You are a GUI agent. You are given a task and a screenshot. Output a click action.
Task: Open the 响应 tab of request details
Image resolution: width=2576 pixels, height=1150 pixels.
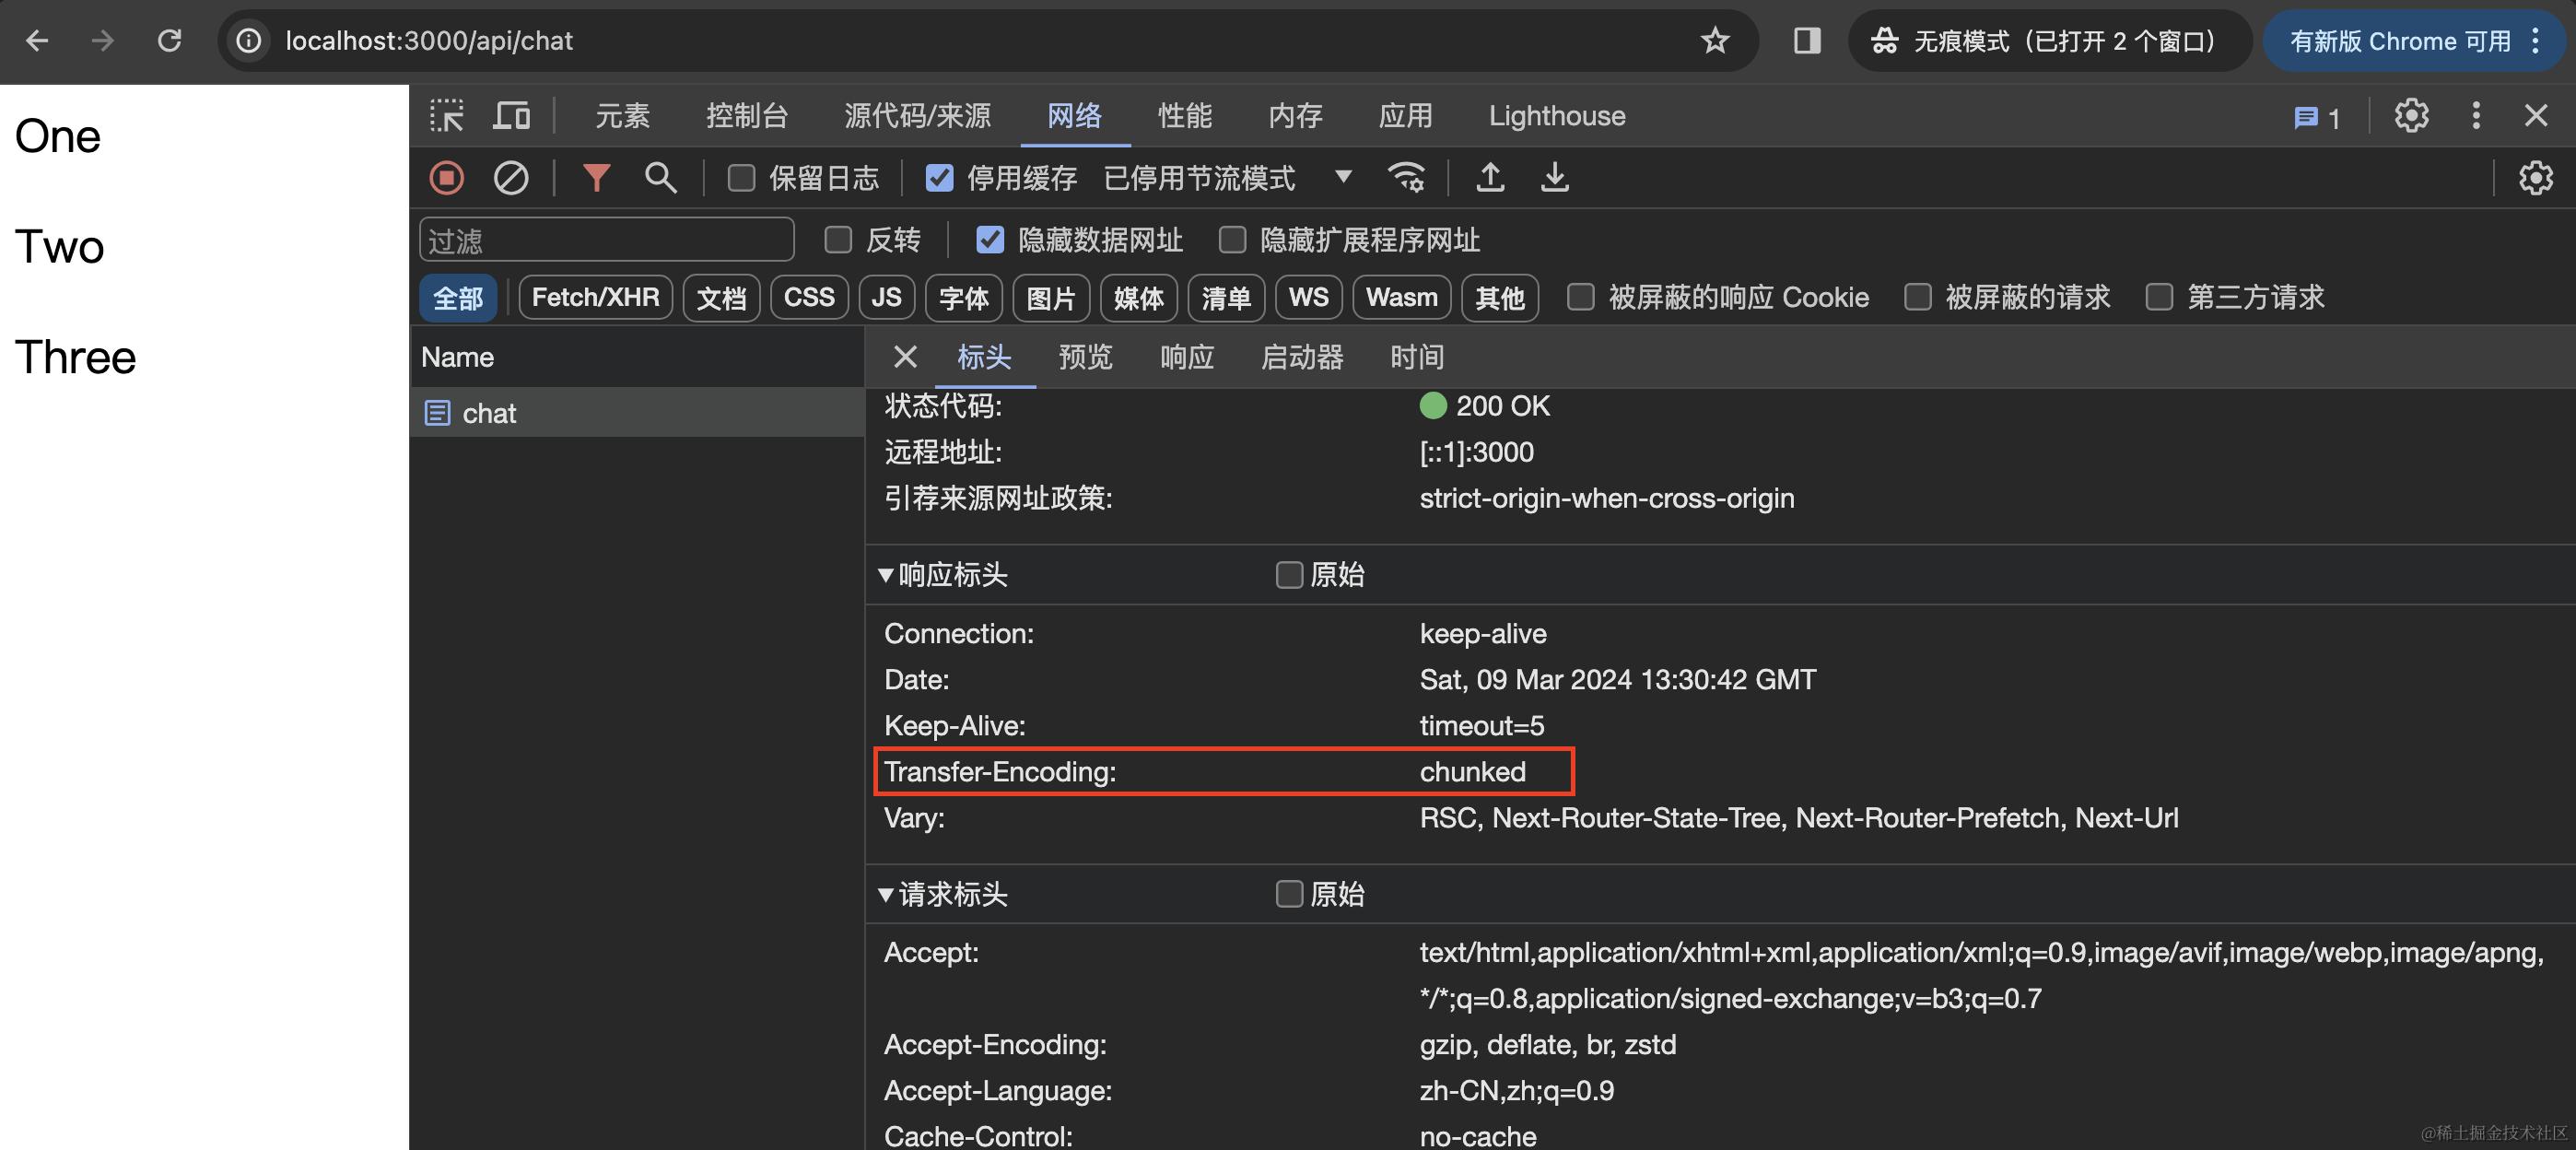coord(1187,357)
